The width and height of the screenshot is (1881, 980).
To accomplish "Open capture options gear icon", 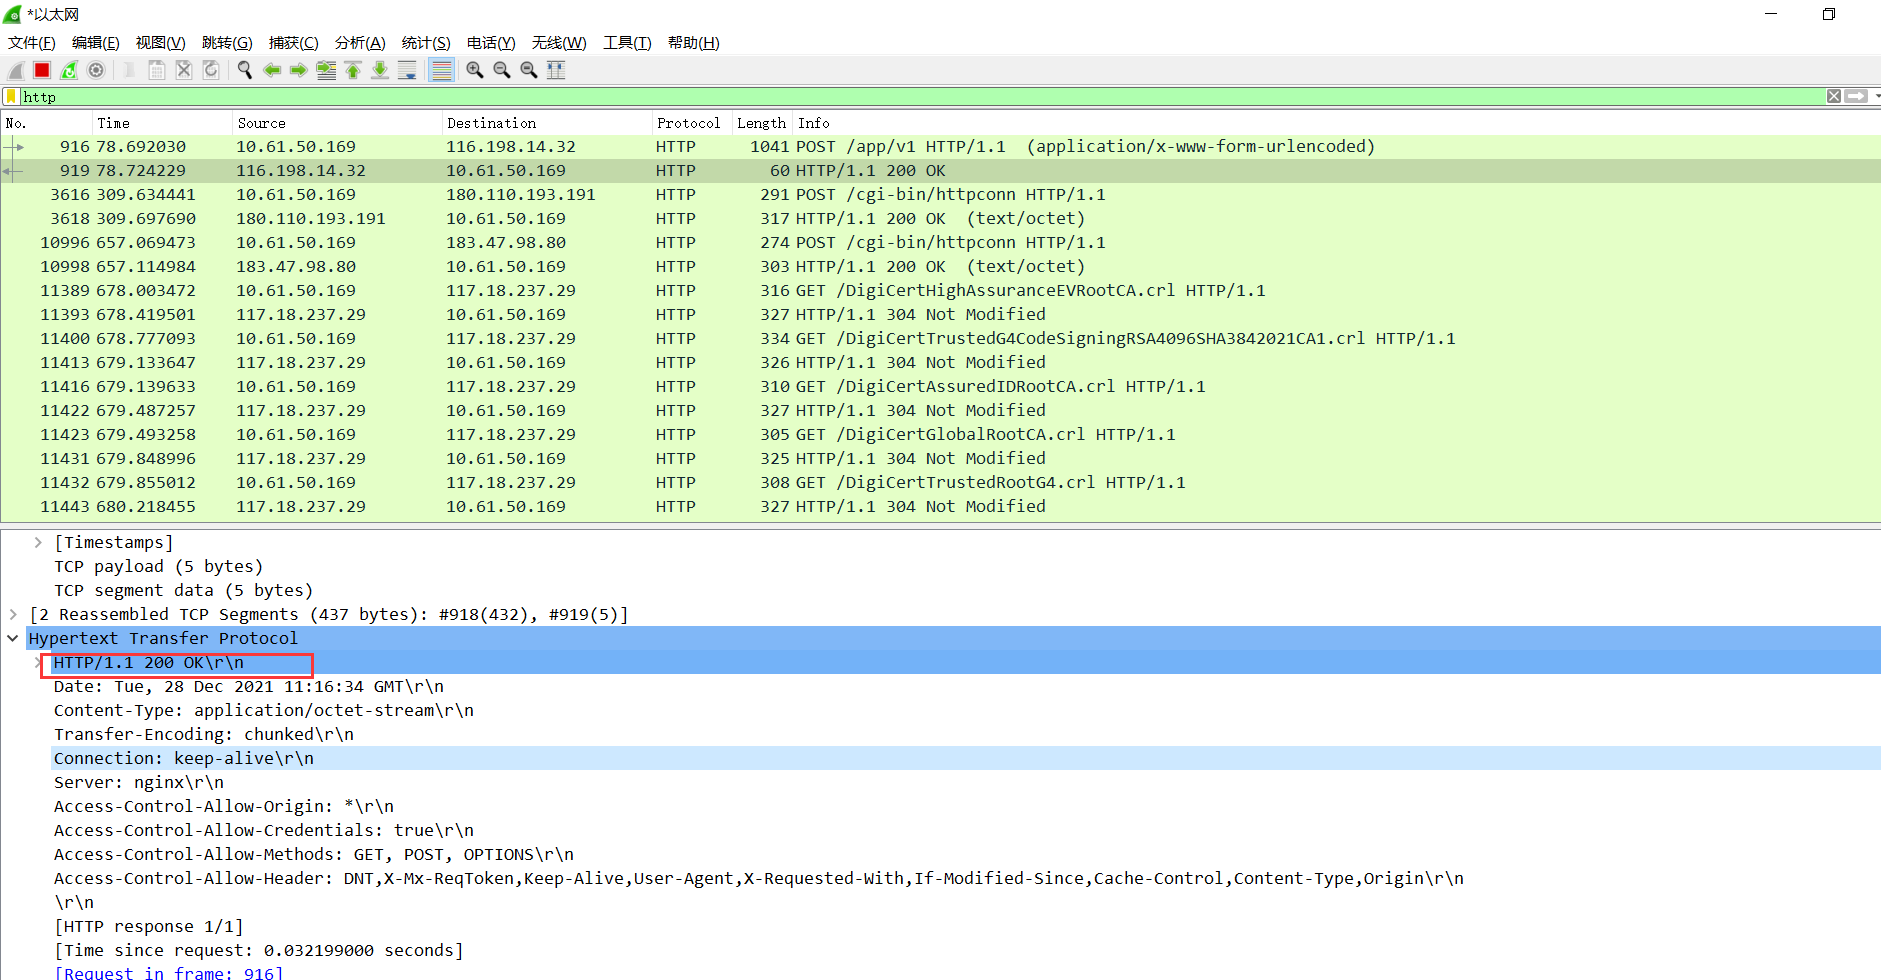I will click(x=96, y=70).
